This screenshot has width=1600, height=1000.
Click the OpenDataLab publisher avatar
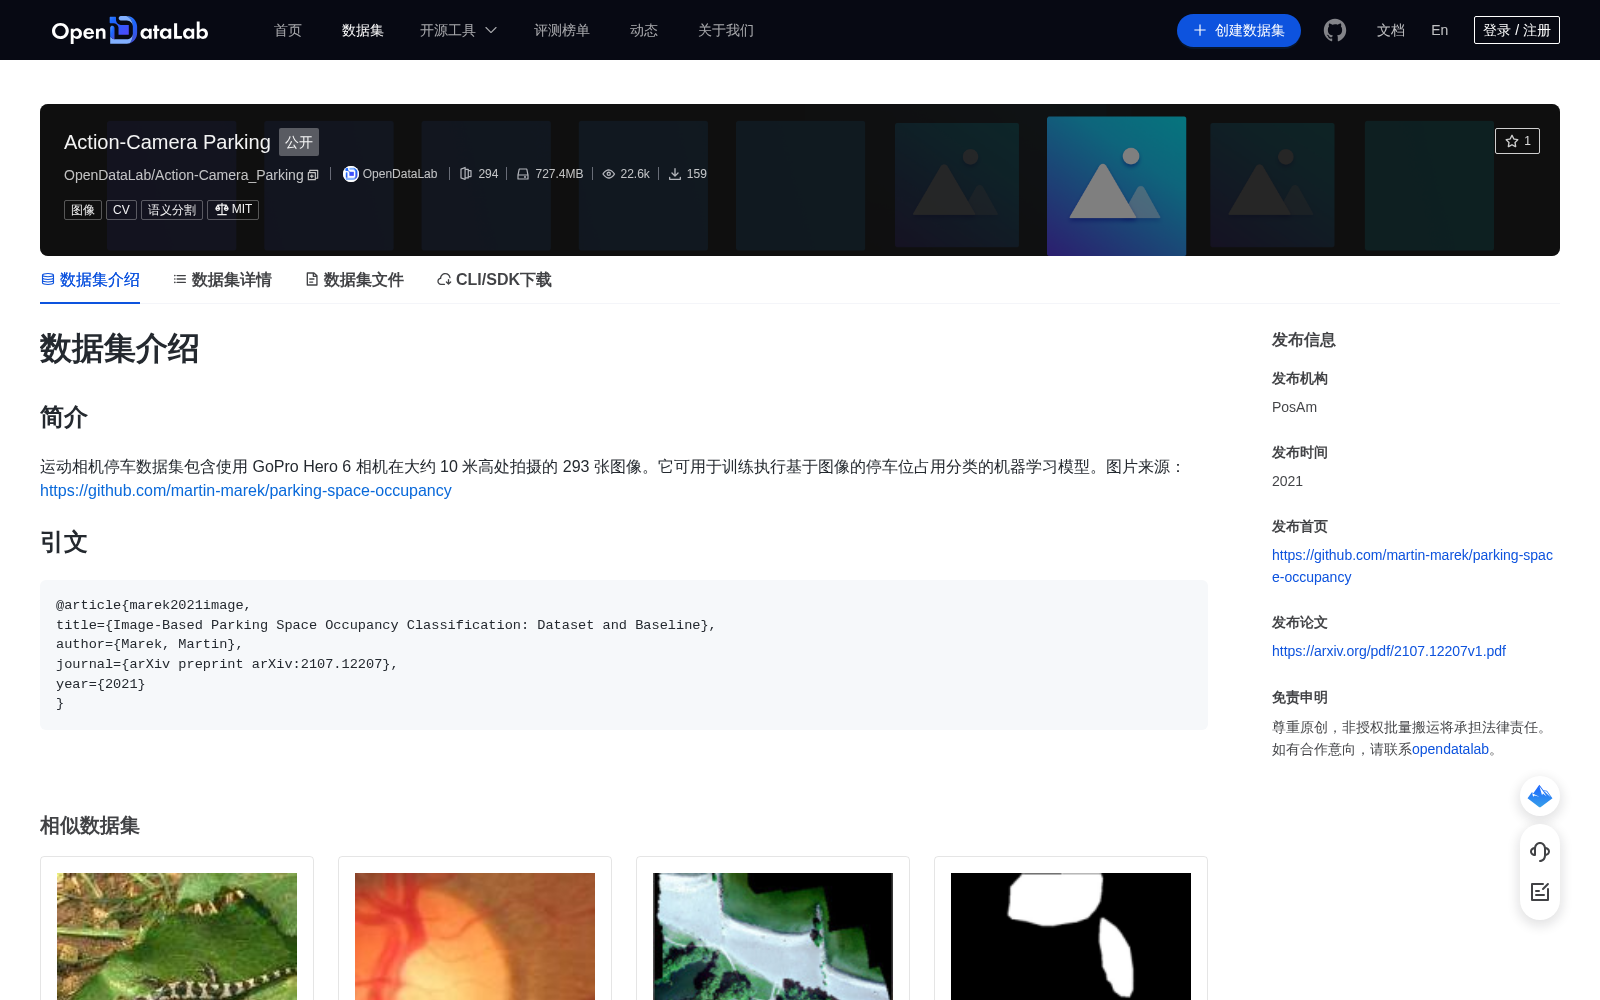350,174
